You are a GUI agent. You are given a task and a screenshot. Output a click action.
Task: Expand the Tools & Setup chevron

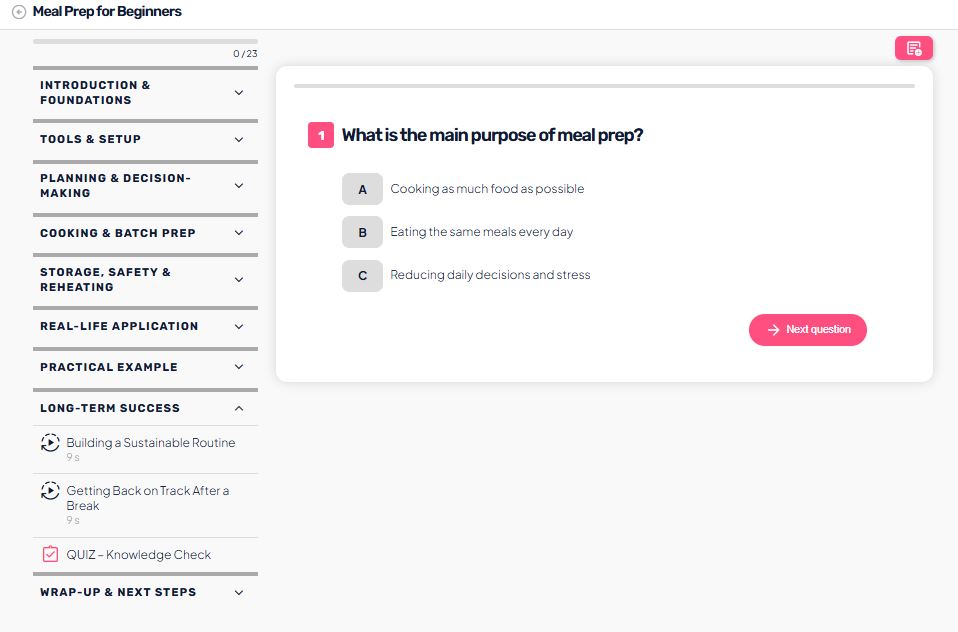click(x=238, y=140)
